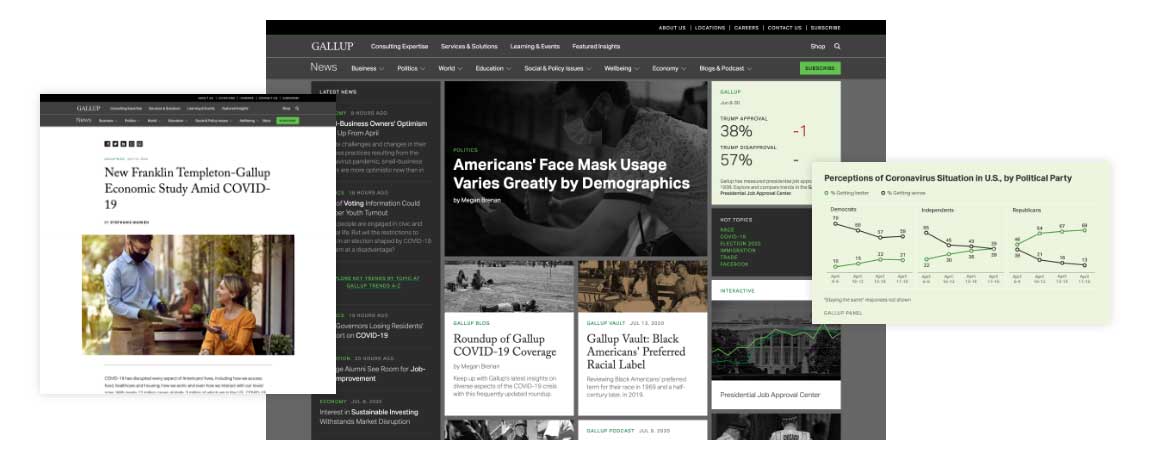Open About Us link in top black bar
Screen dimensions: 1150x460
click(672, 28)
